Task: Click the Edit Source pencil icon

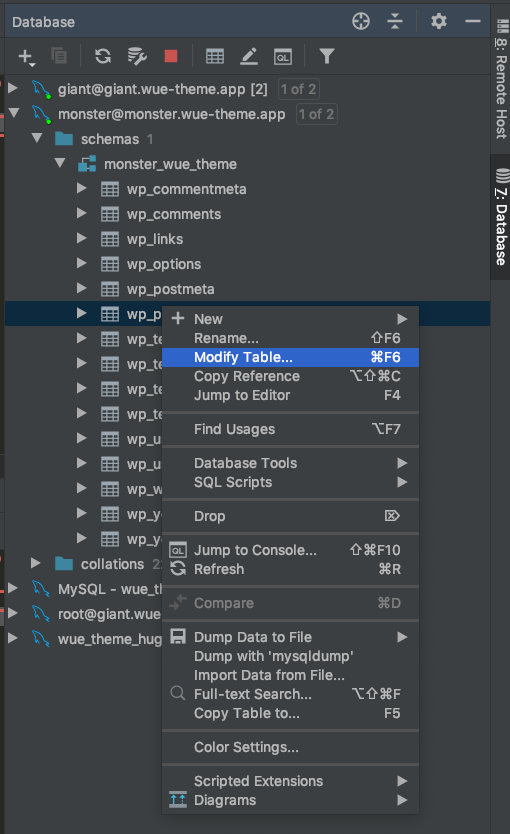Action: [x=248, y=56]
